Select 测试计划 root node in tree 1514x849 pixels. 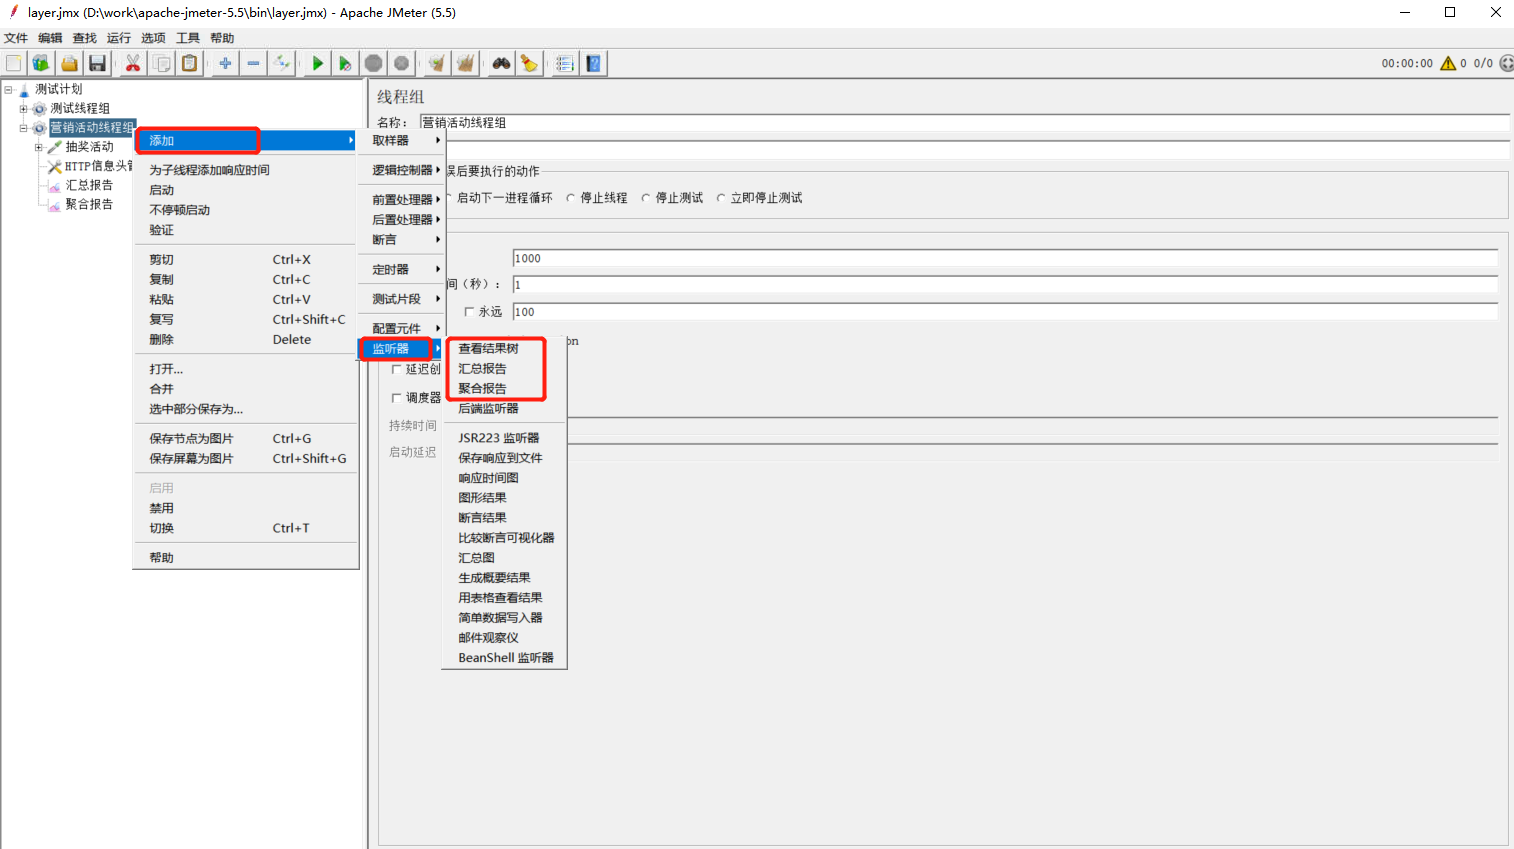59,89
